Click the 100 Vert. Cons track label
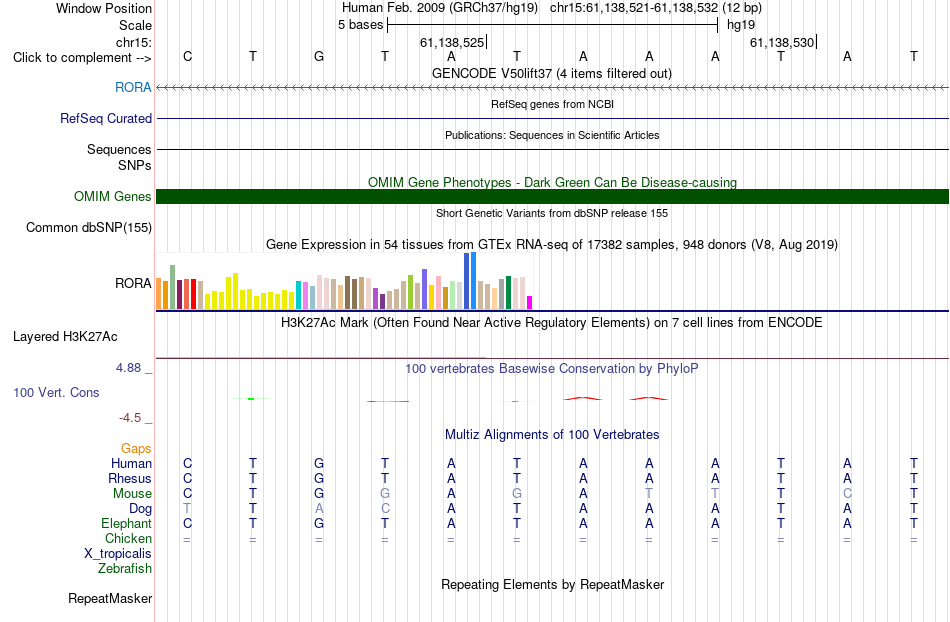This screenshot has width=950, height=622. click(x=56, y=392)
